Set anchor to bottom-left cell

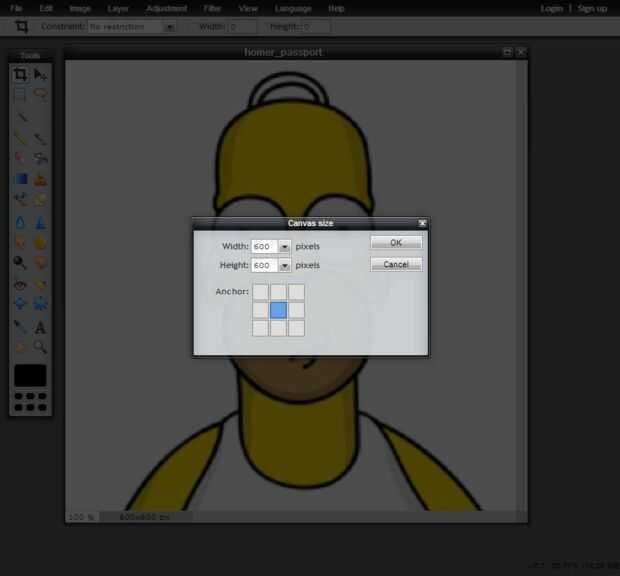pos(260,328)
